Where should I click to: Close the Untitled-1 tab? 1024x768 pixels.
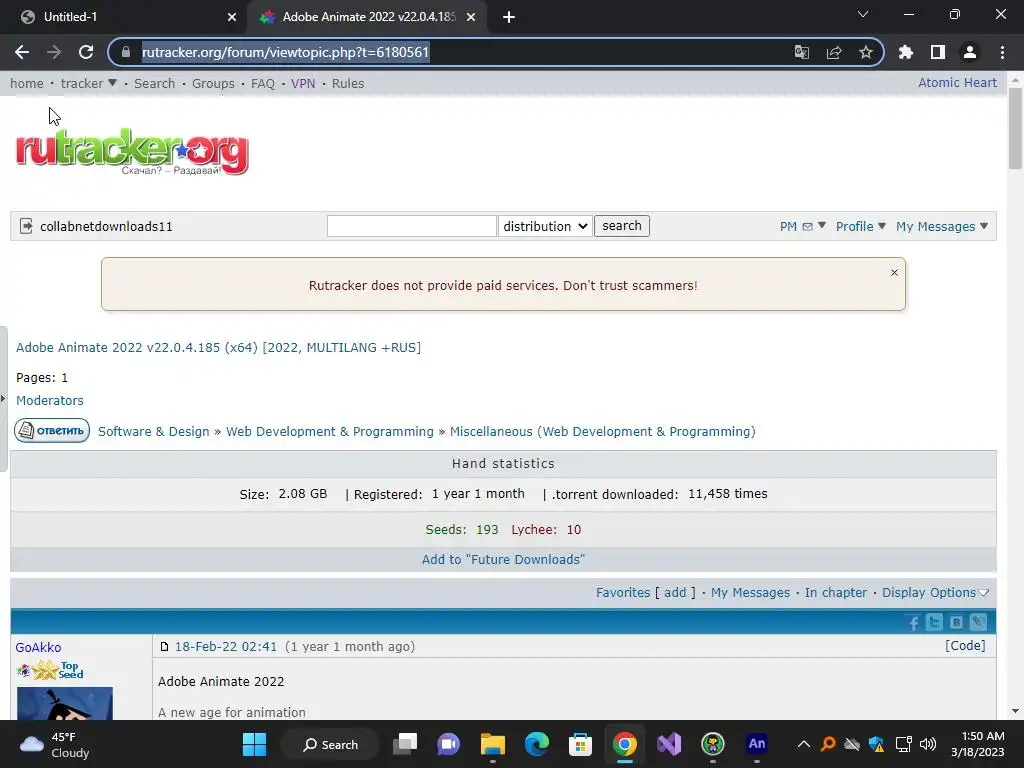point(232,17)
